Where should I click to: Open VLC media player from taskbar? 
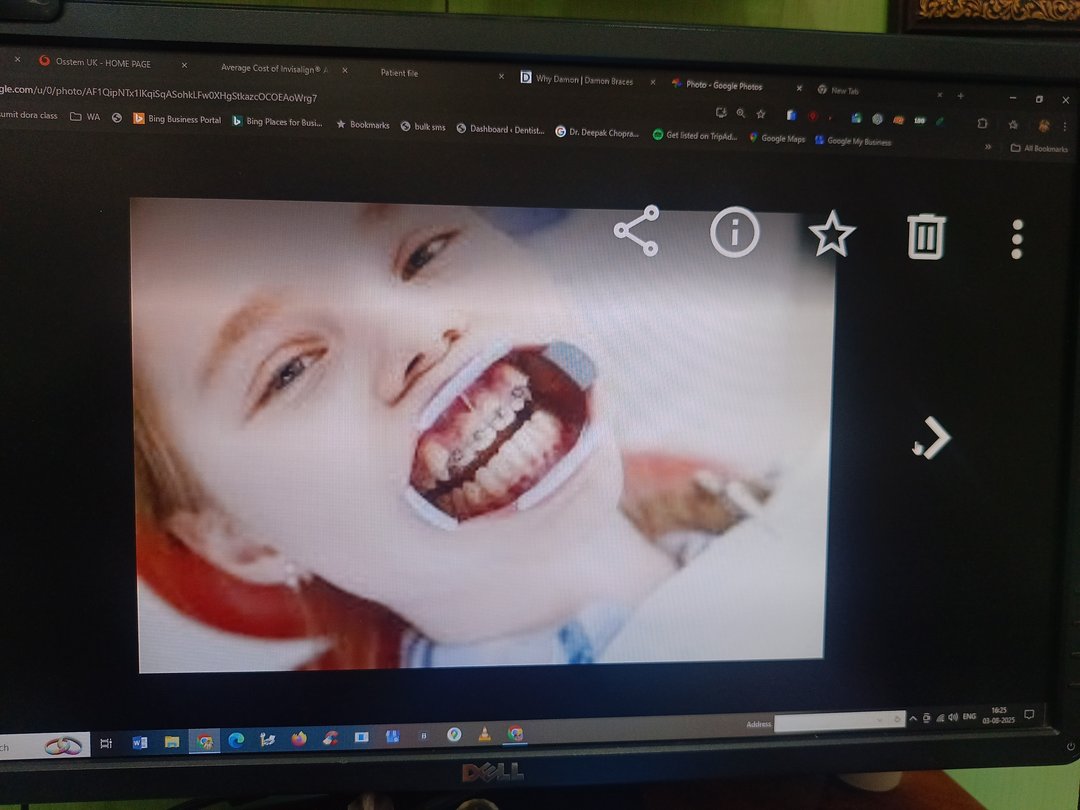[484, 734]
